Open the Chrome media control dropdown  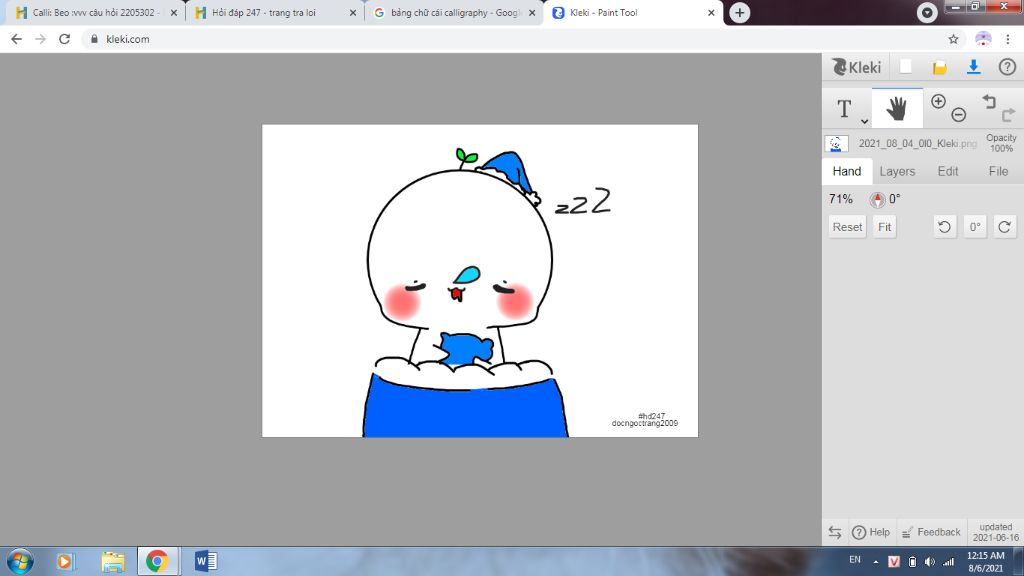(x=927, y=12)
